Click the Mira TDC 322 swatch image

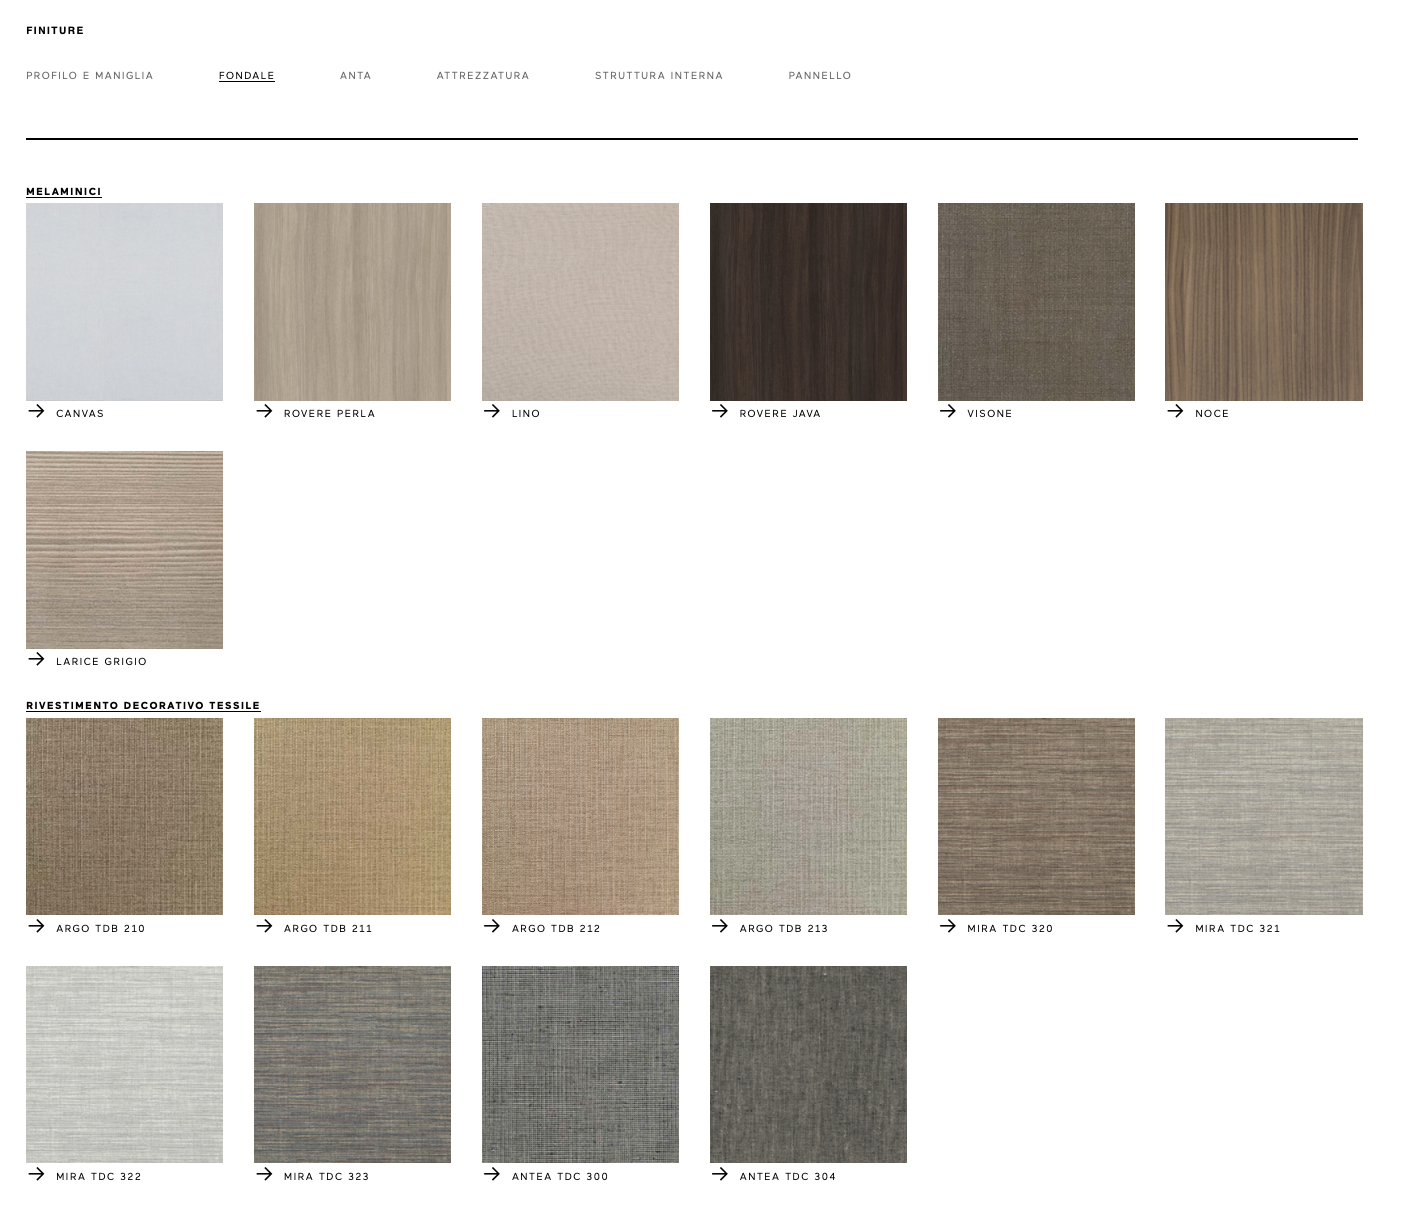124,1064
